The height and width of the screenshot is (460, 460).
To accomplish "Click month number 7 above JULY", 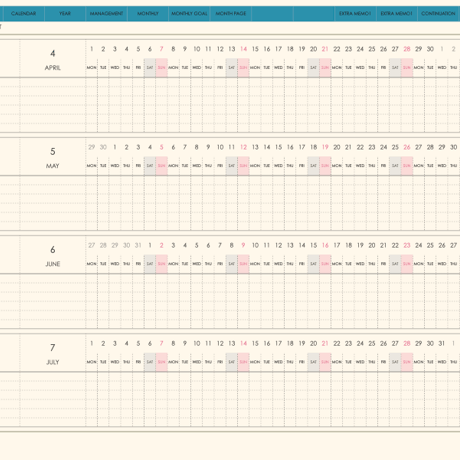I will pos(53,348).
